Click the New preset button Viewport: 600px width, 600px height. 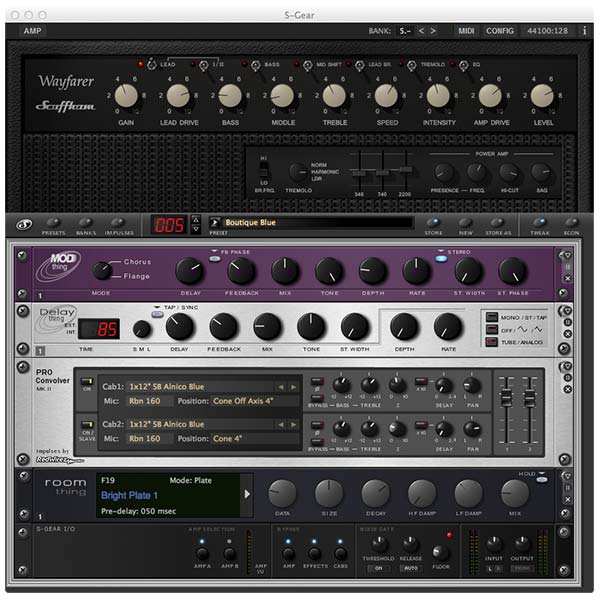[x=465, y=223]
